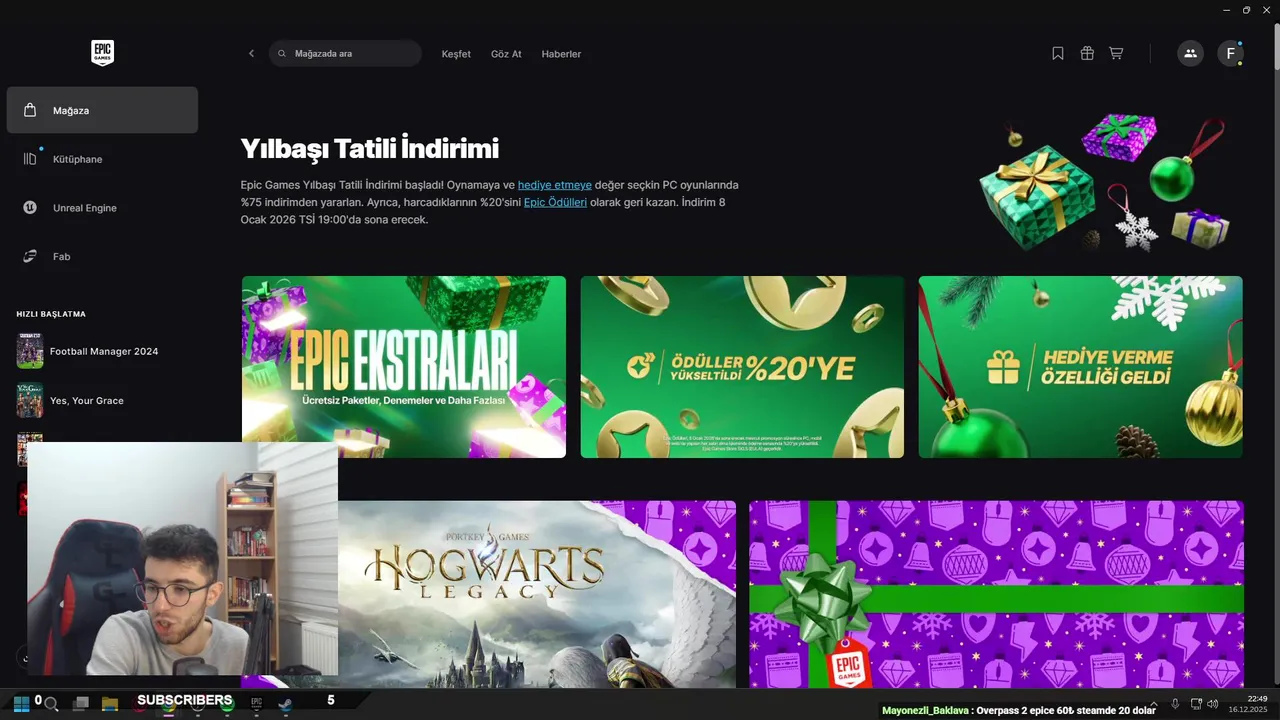This screenshot has width=1280, height=720.
Task: Open the Hogwarts Legacy game card
Action: [x=537, y=594]
